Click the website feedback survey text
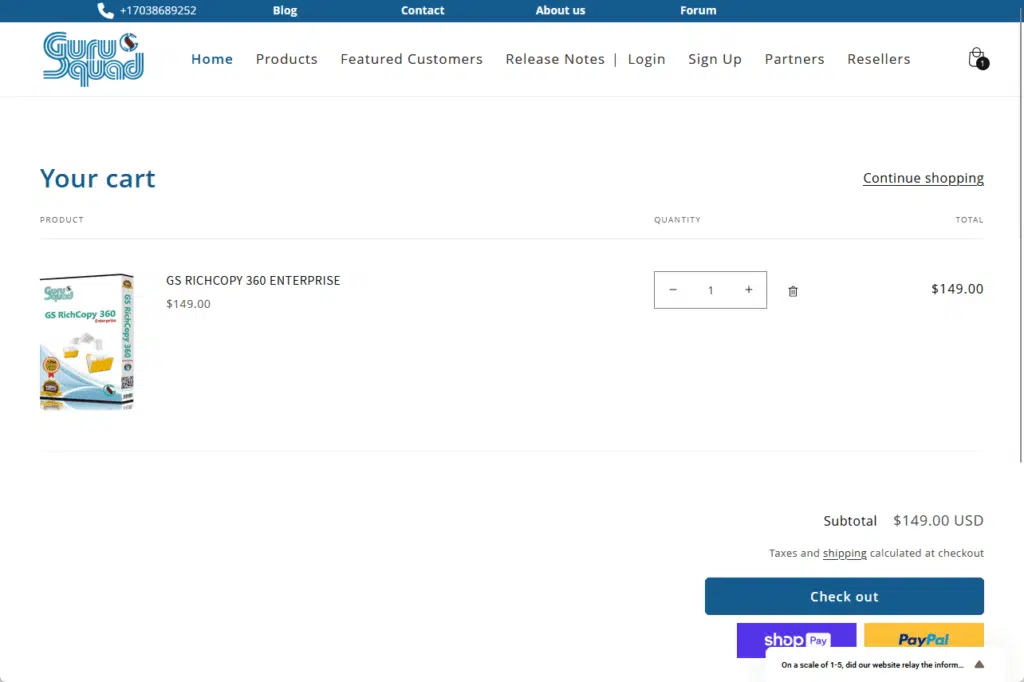The height and width of the screenshot is (682, 1024). pos(872,665)
